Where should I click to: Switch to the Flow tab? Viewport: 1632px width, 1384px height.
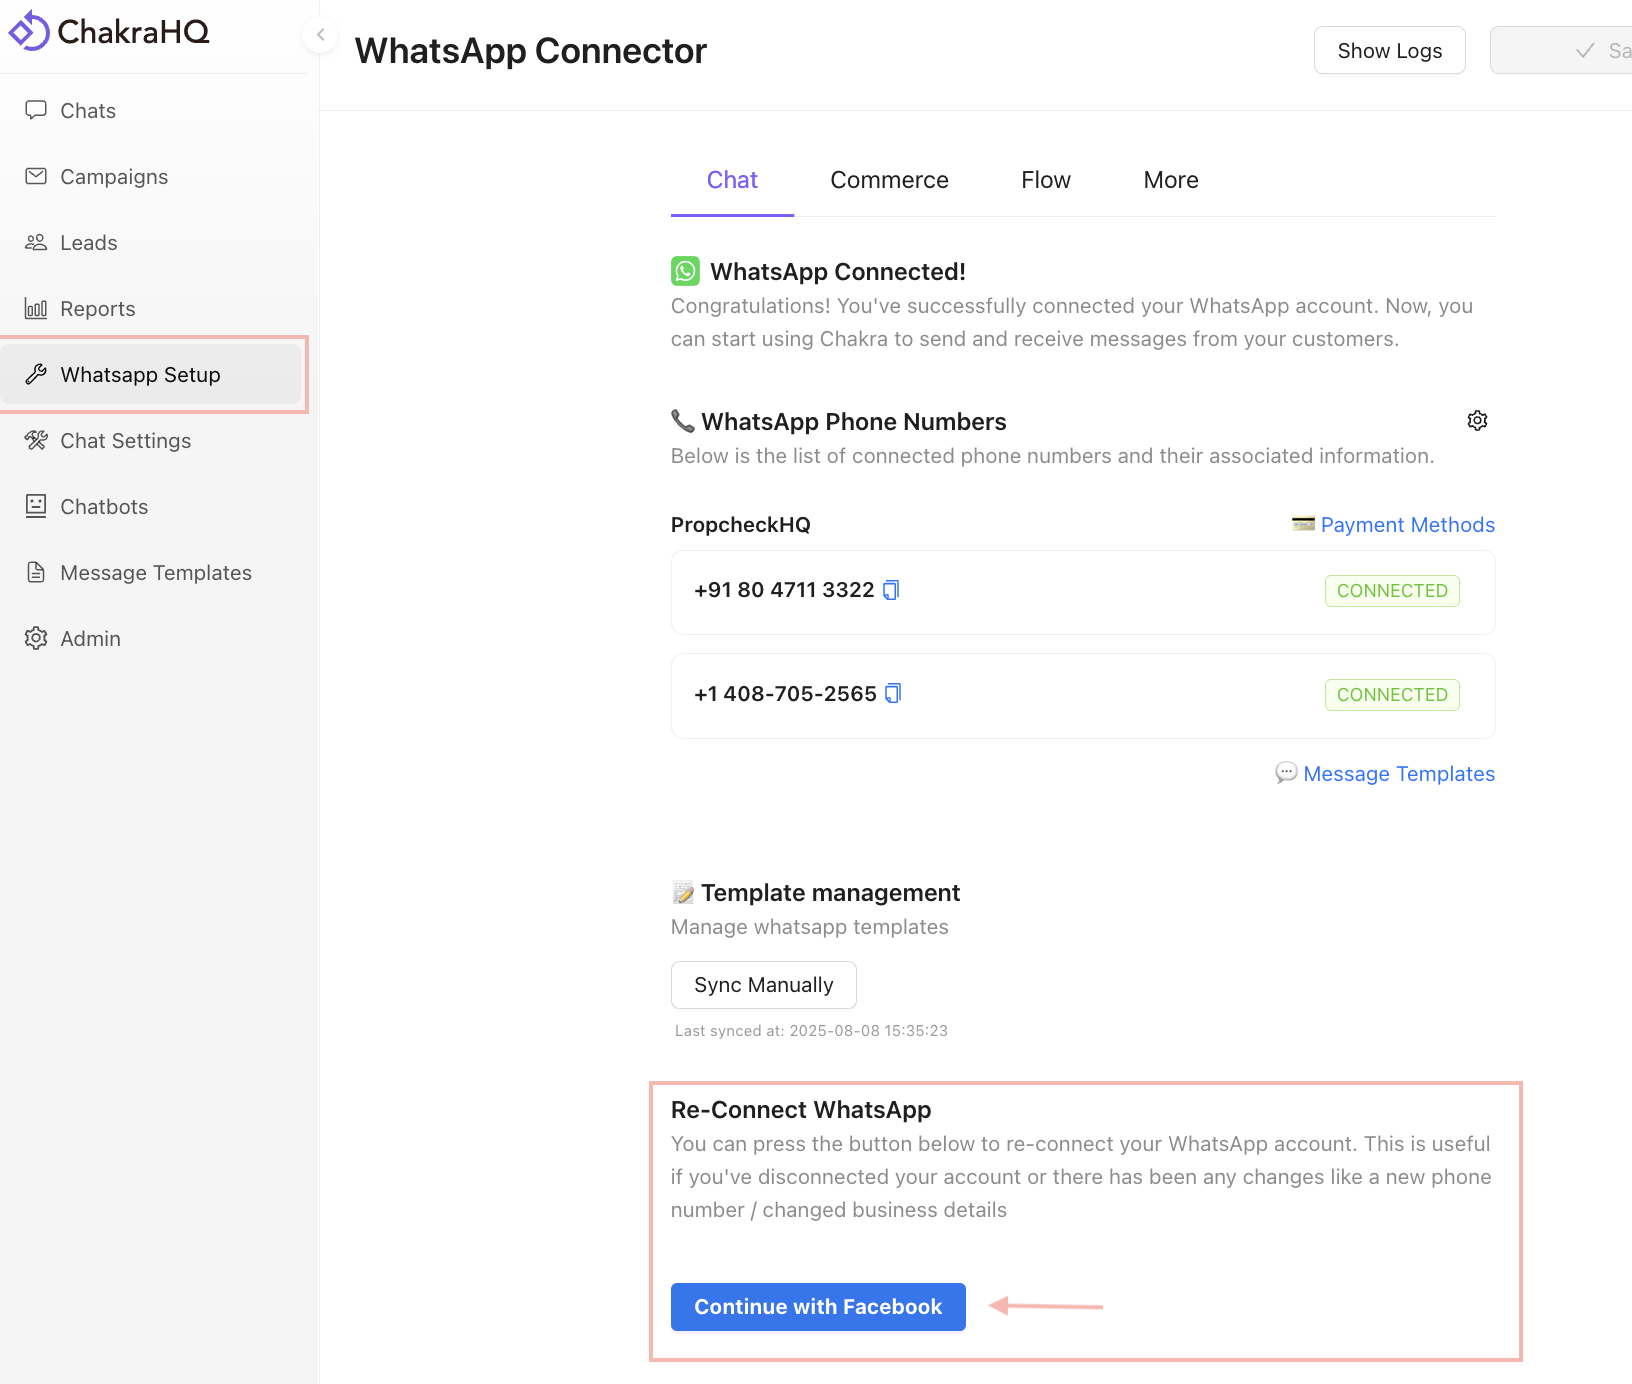1046,180
